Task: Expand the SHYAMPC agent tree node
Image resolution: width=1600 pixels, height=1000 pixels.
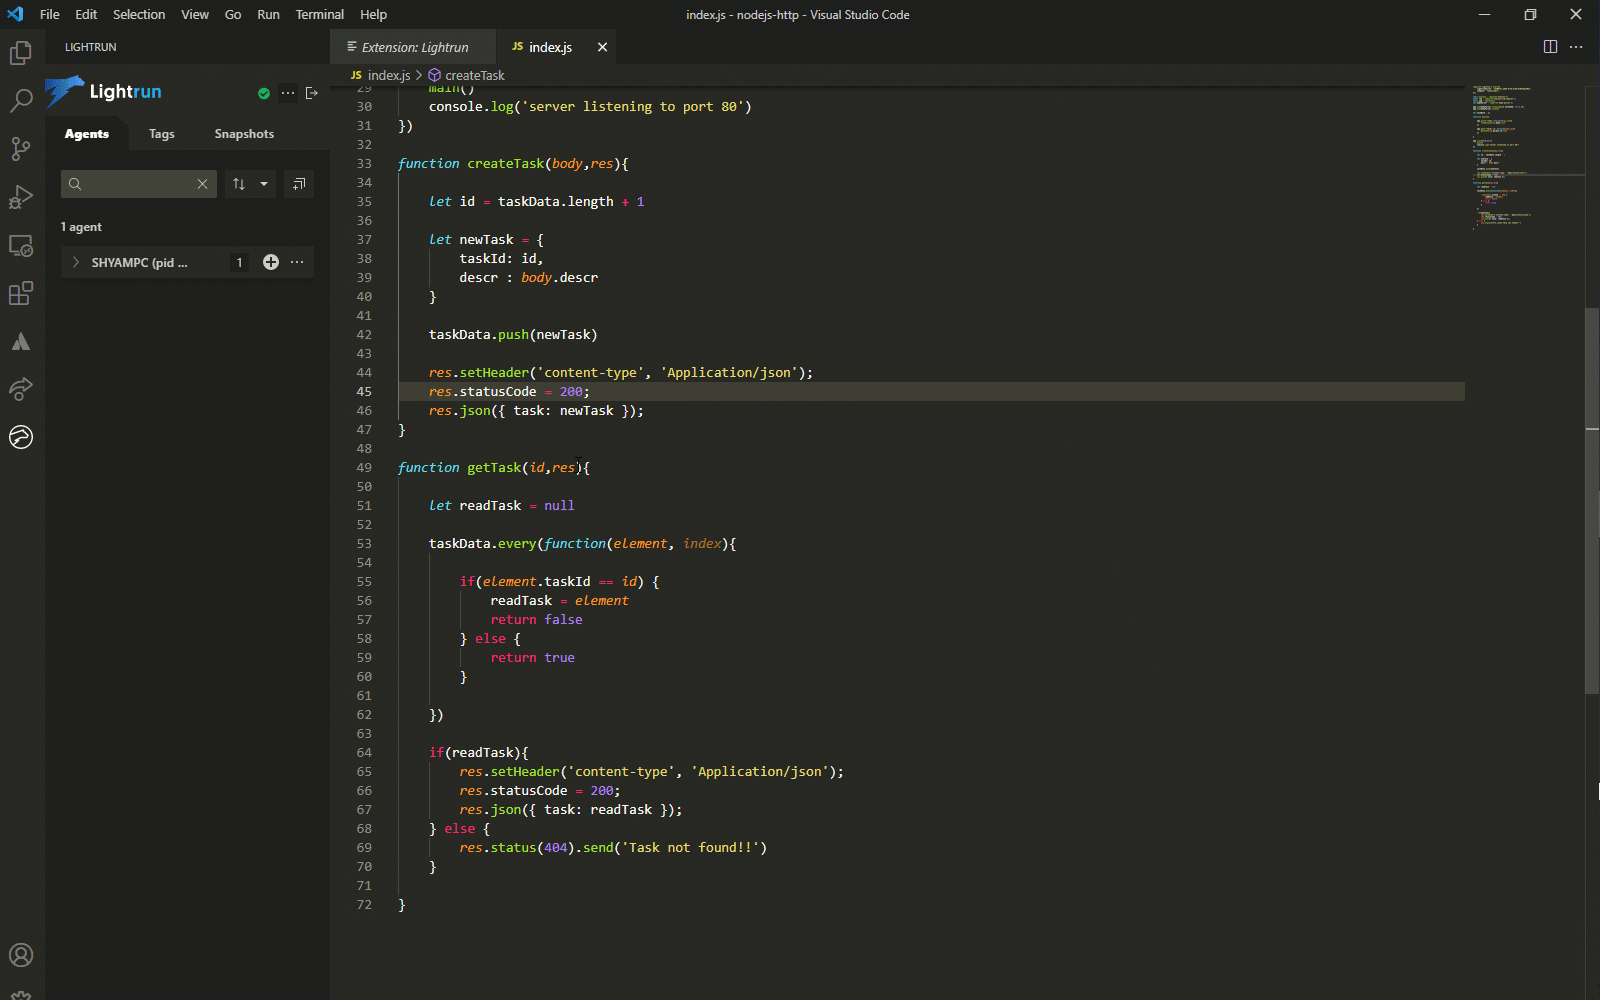Action: pyautogui.click(x=76, y=262)
